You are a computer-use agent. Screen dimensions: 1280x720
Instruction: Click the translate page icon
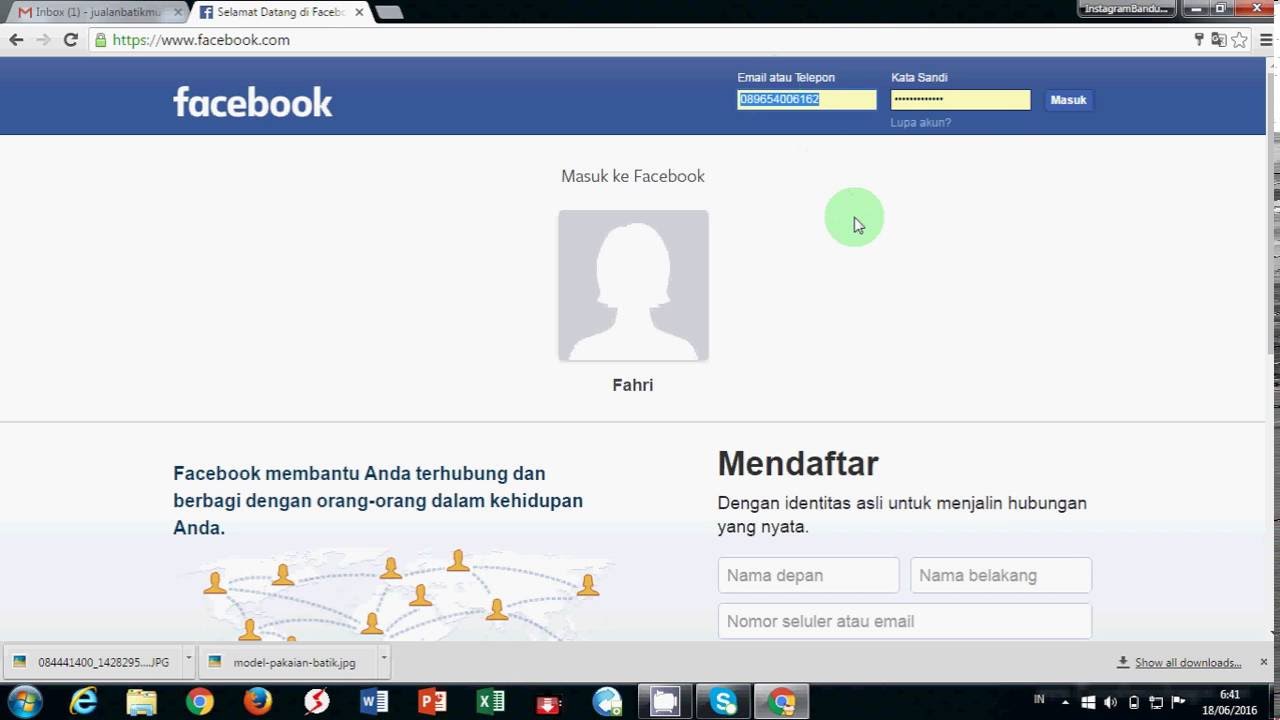tap(1218, 40)
